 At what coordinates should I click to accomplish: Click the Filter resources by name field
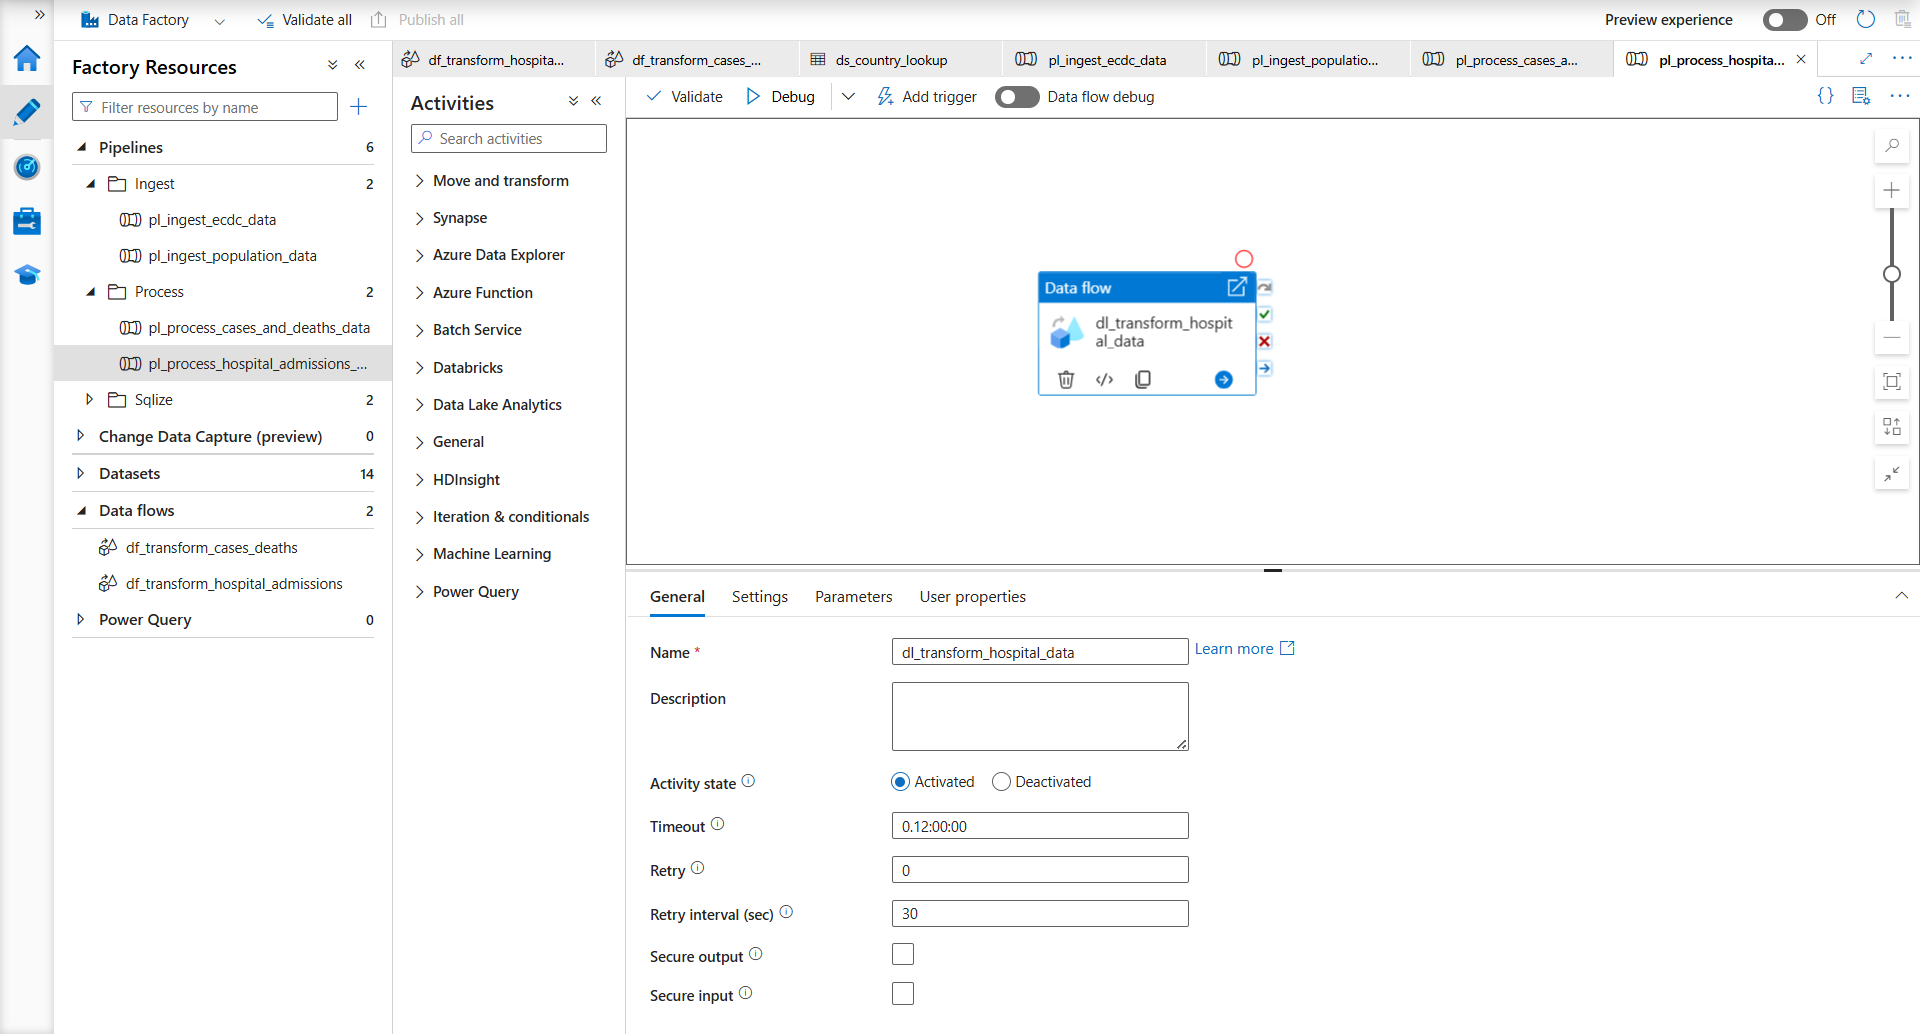(x=205, y=107)
